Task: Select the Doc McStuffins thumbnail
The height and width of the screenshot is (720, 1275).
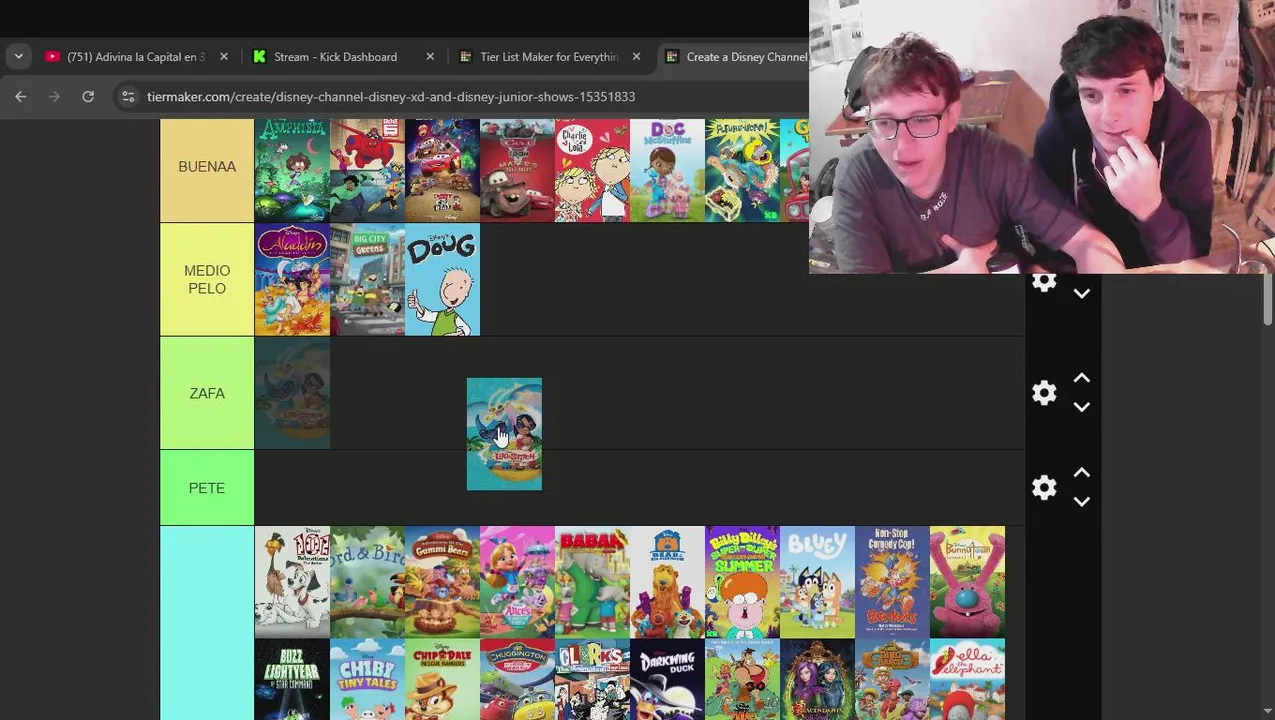Action: (x=667, y=170)
